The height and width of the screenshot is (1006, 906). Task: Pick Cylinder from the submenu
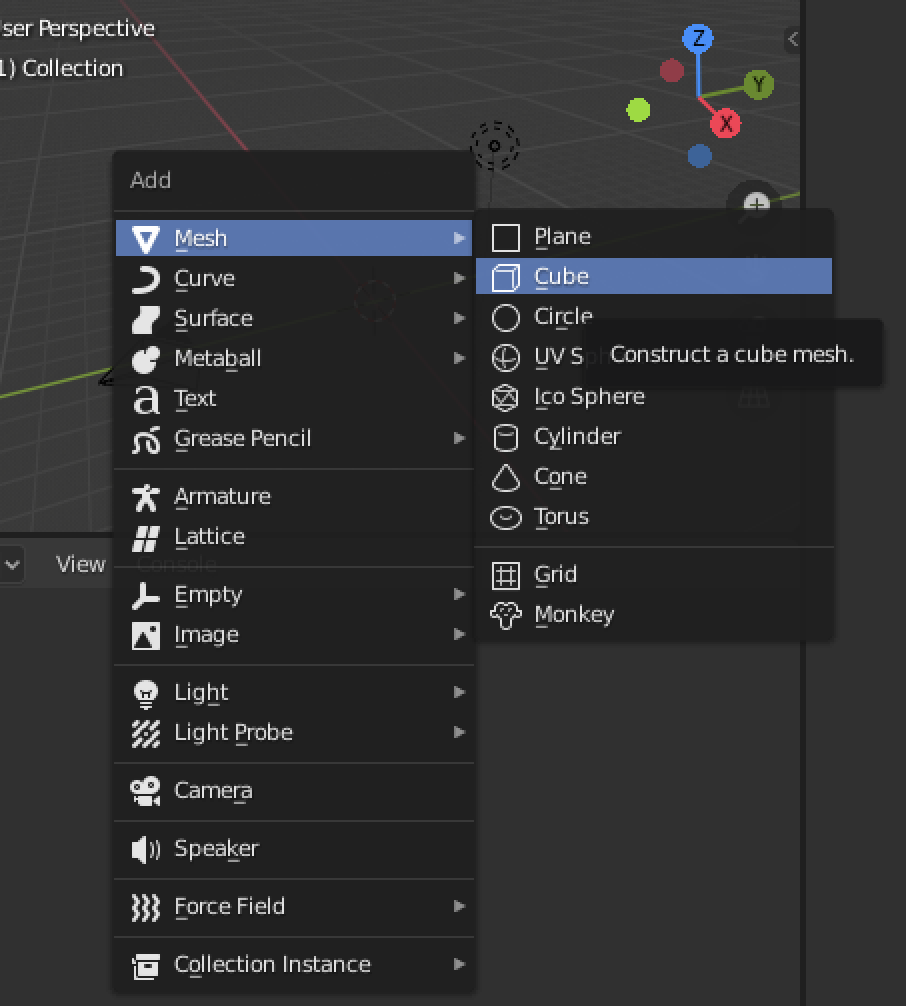click(x=654, y=437)
